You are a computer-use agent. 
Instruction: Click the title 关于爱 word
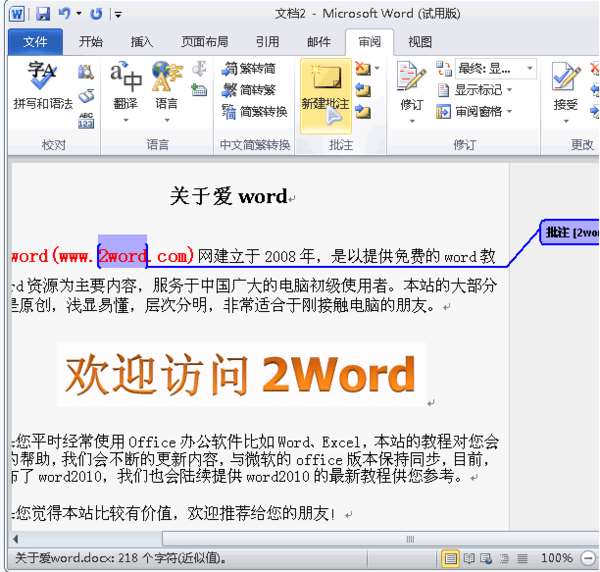228,196
